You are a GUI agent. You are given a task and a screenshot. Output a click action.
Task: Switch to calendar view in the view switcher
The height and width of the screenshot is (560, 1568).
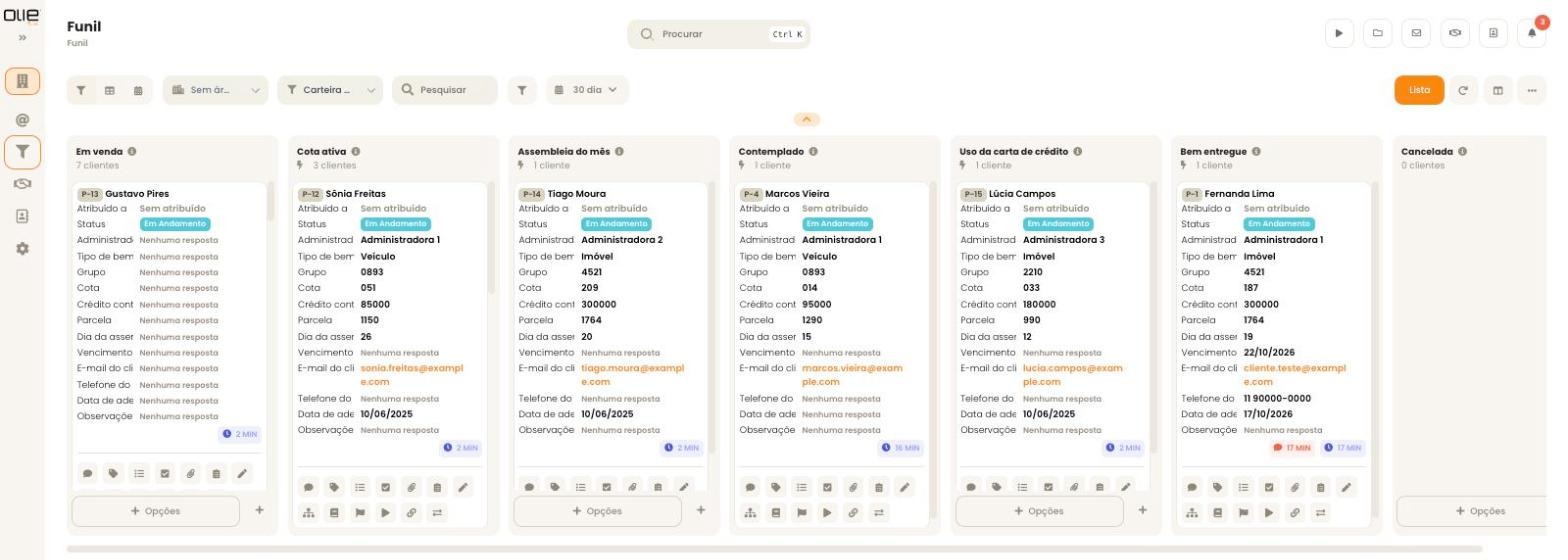point(138,90)
